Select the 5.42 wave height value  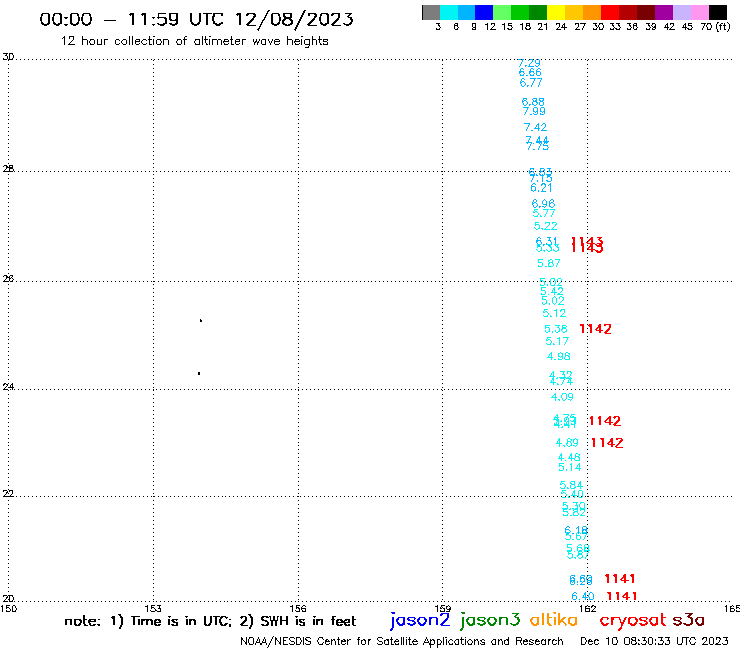552,291
